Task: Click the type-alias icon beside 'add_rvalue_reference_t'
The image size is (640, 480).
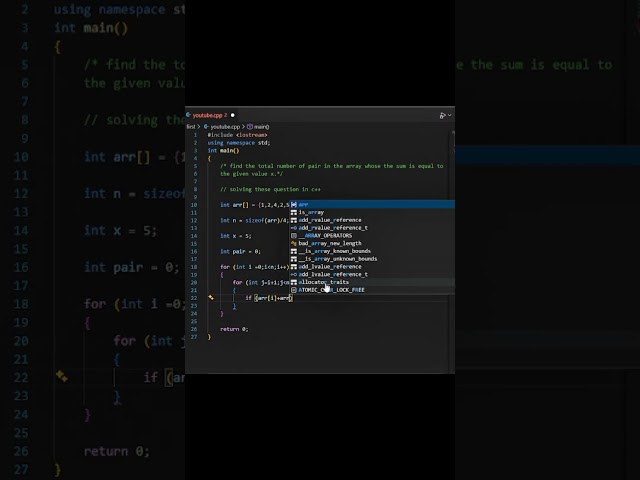Action: click(x=294, y=228)
